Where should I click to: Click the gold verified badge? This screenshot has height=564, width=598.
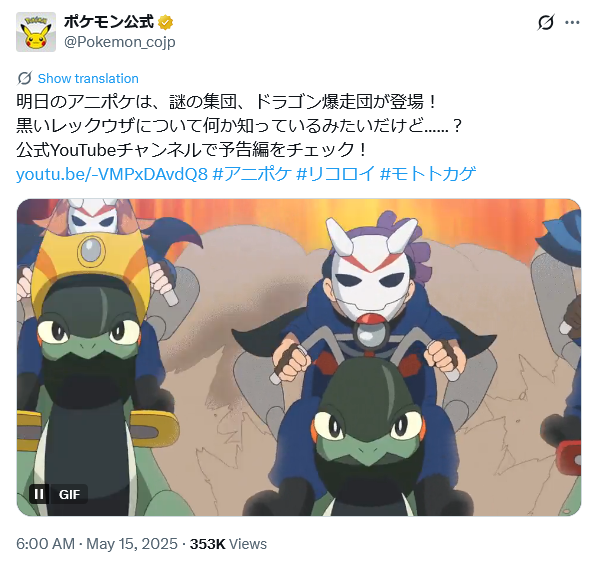coord(165,22)
